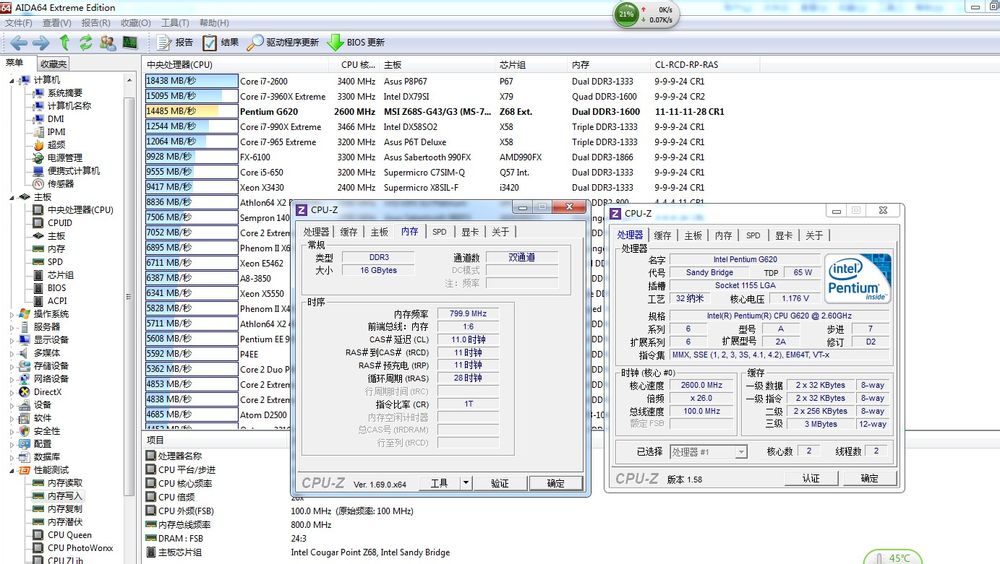The height and width of the screenshot is (564, 1000).
Task: Expand the 操作系统 tree node
Action: click(x=11, y=314)
